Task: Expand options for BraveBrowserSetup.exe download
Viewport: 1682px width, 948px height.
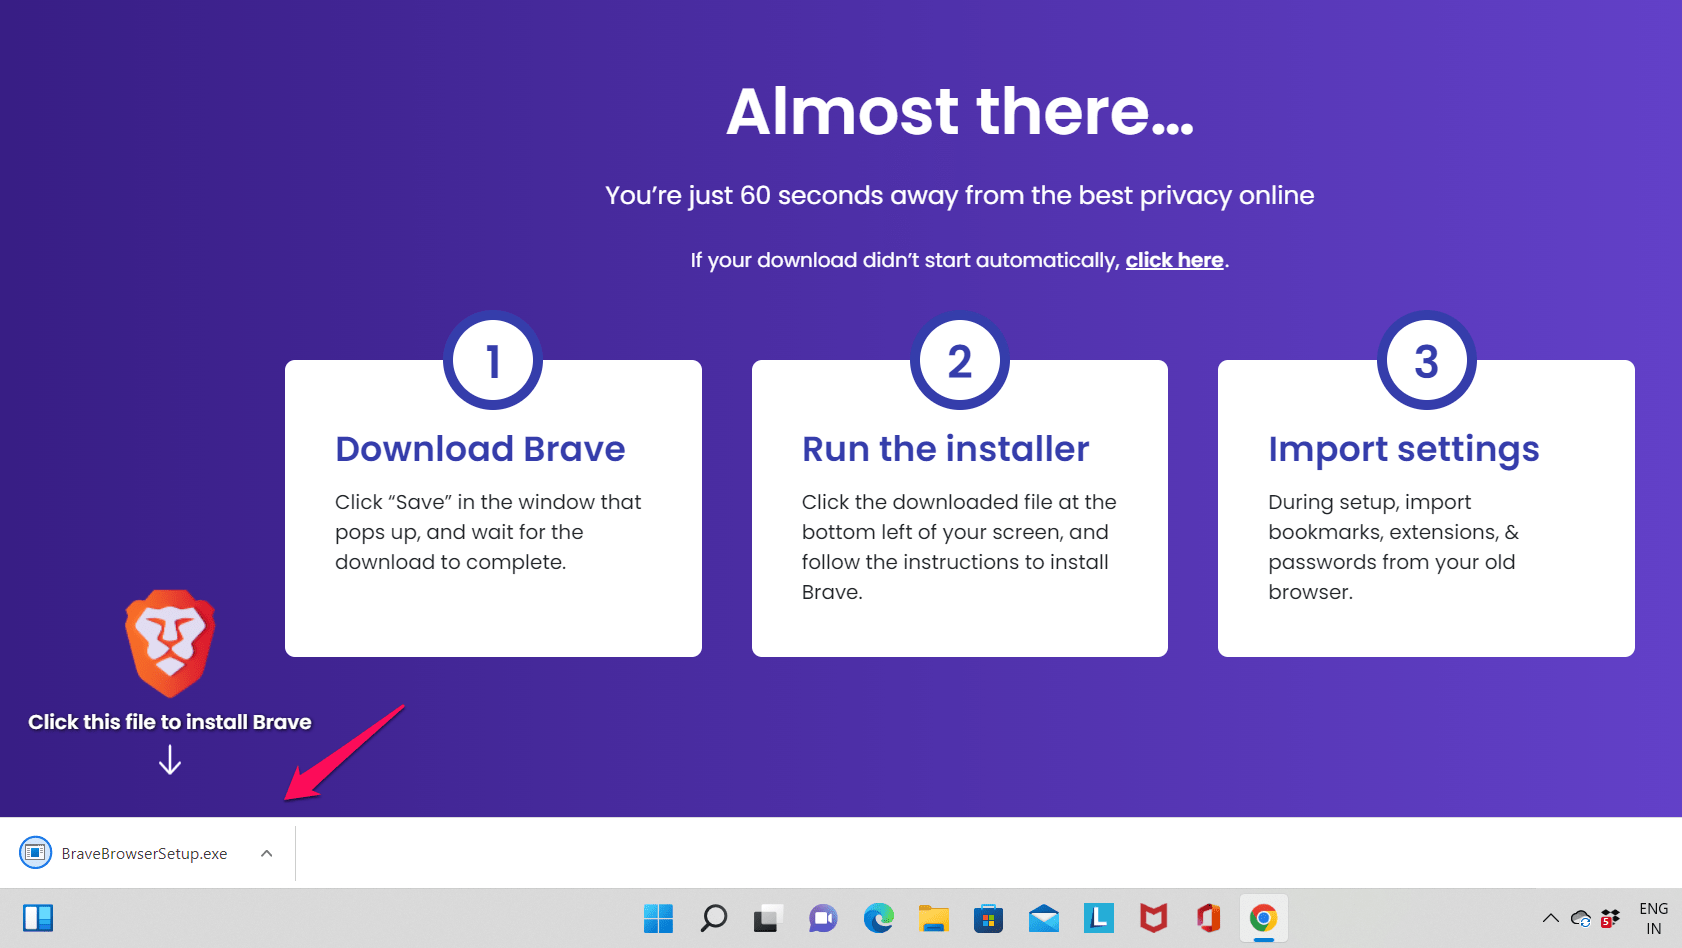Action: [x=266, y=853]
